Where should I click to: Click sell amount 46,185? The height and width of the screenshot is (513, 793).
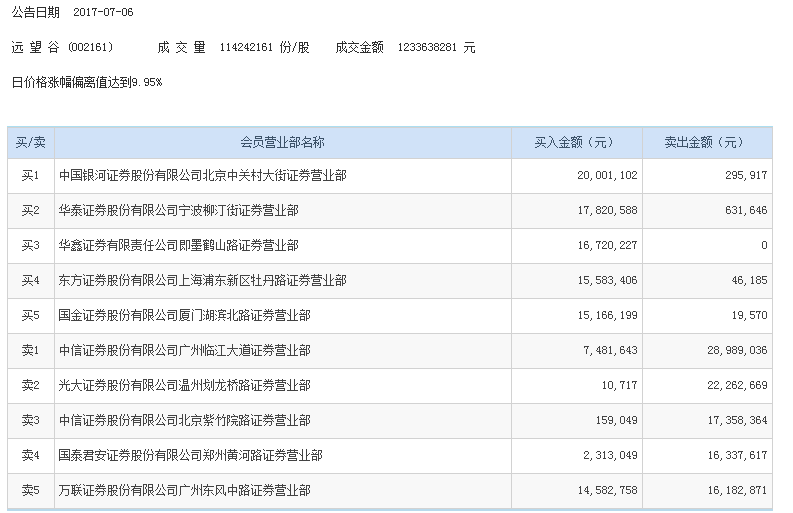[749, 280]
